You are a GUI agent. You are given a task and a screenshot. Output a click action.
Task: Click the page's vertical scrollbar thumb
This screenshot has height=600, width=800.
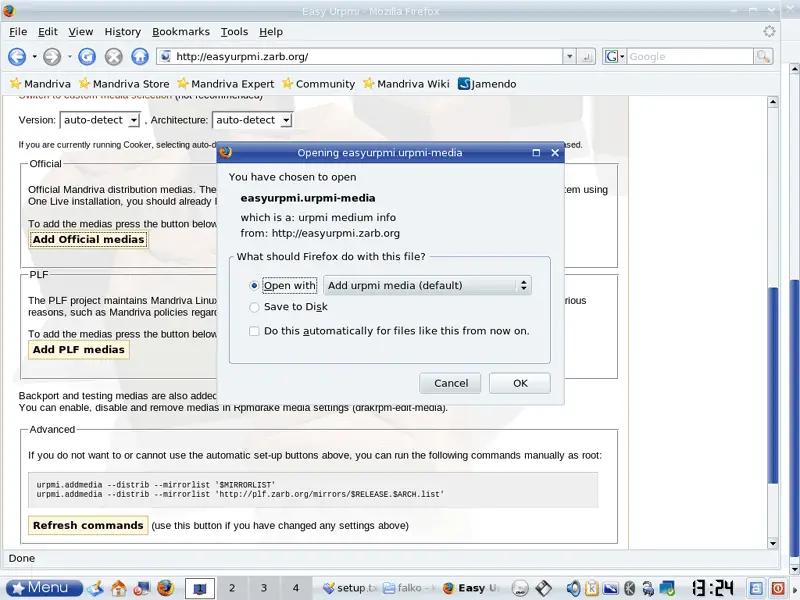[773, 386]
